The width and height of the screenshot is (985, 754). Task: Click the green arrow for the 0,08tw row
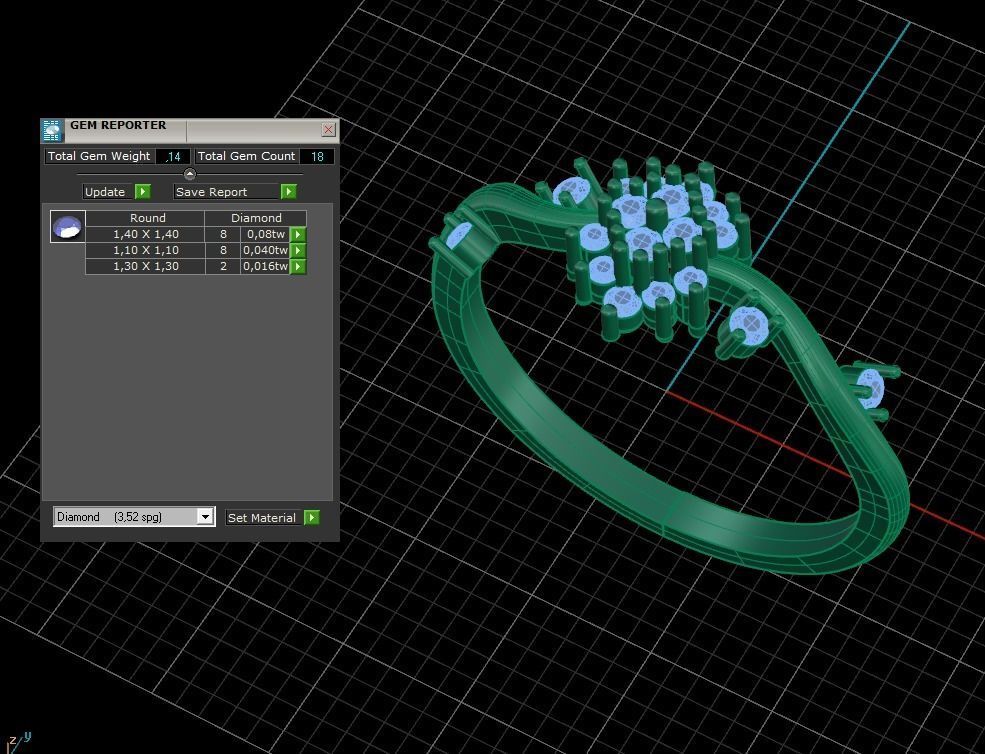point(298,234)
